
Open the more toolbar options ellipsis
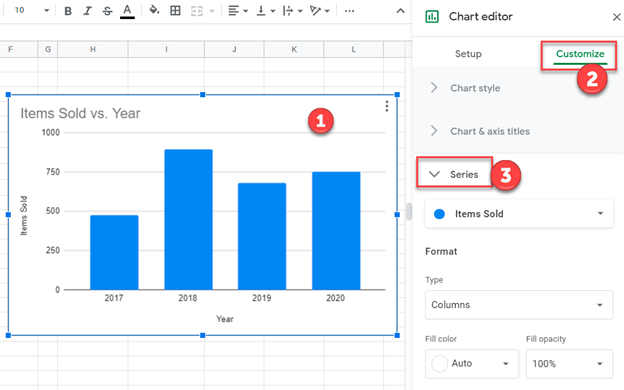point(349,11)
